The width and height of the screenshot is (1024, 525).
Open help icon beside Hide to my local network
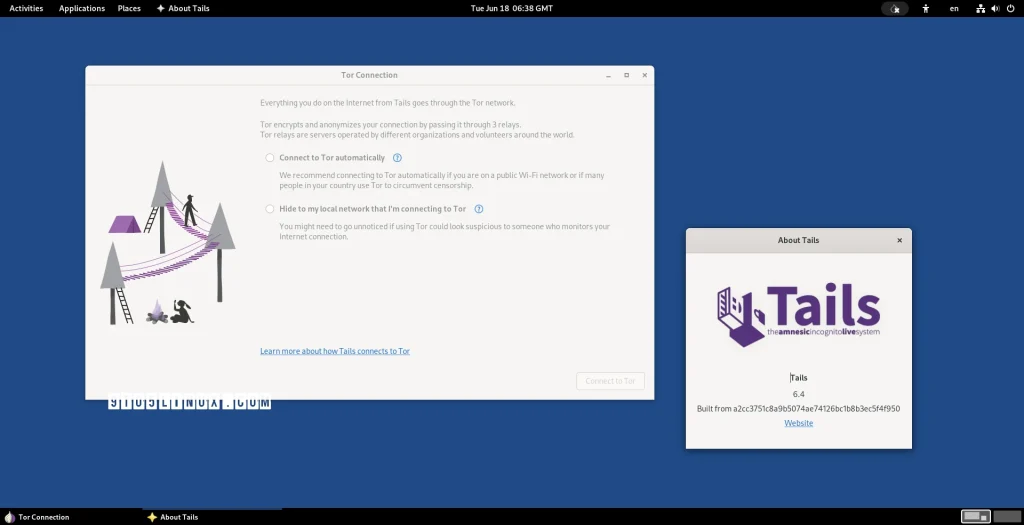click(479, 209)
